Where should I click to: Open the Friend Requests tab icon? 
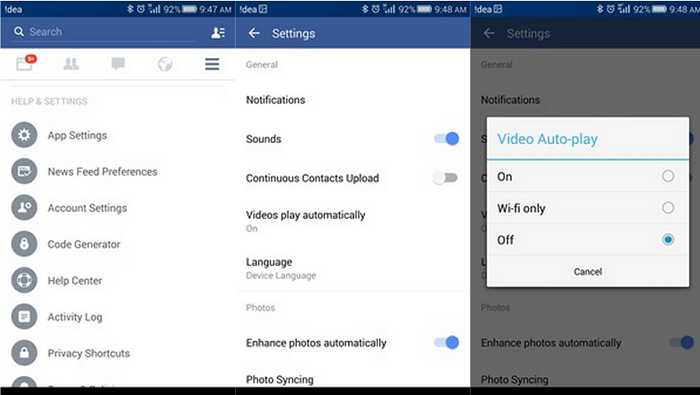click(x=71, y=64)
